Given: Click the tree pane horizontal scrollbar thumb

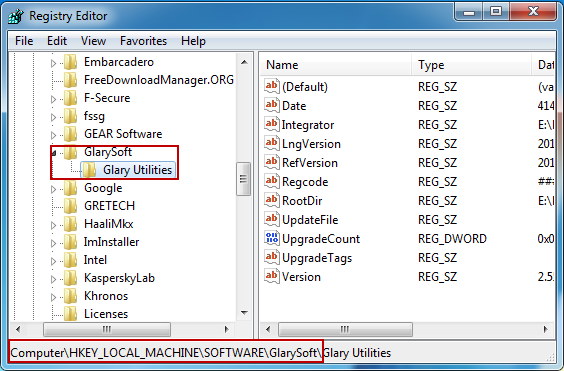Looking at the screenshot, I should (x=107, y=329).
